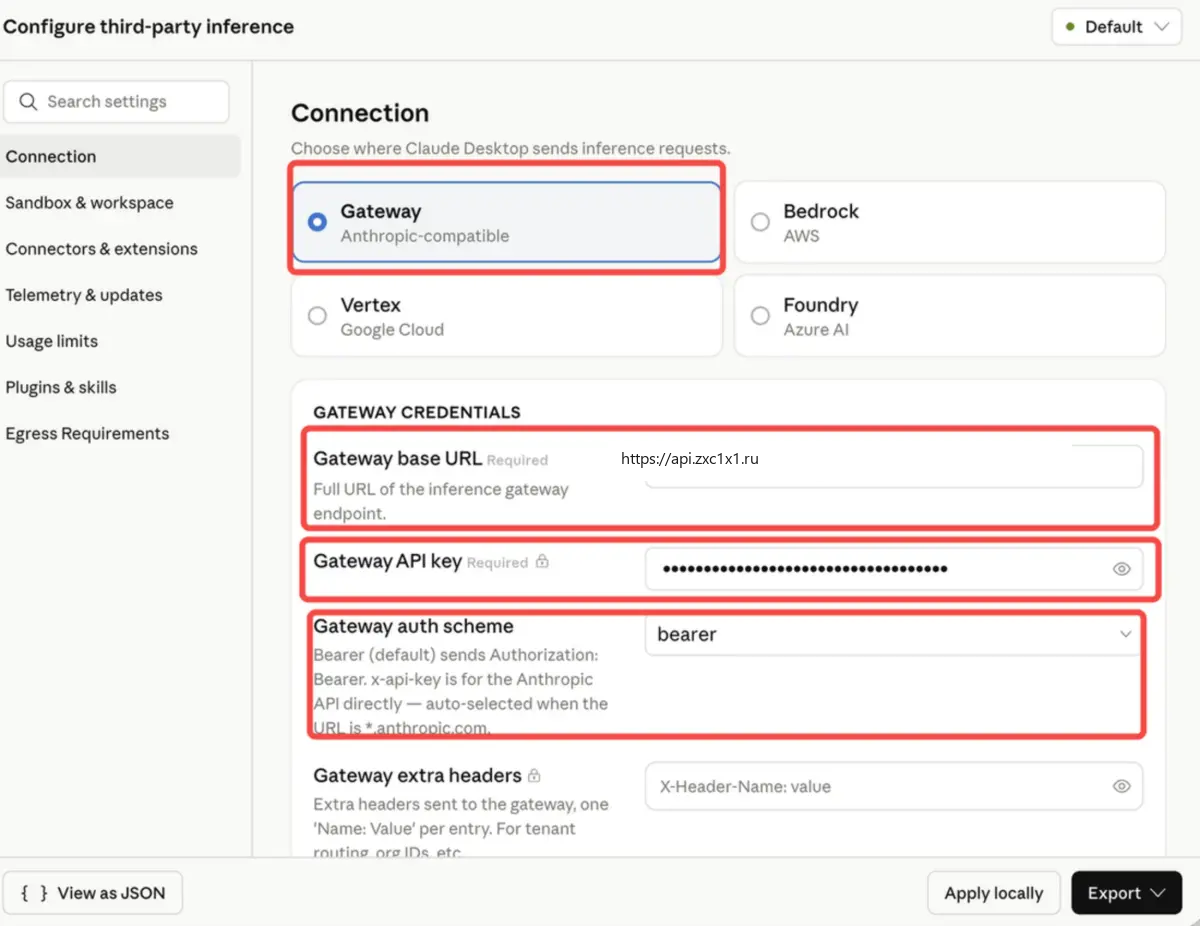1200x926 pixels.
Task: Click the Search settings field
Action: [116, 102]
